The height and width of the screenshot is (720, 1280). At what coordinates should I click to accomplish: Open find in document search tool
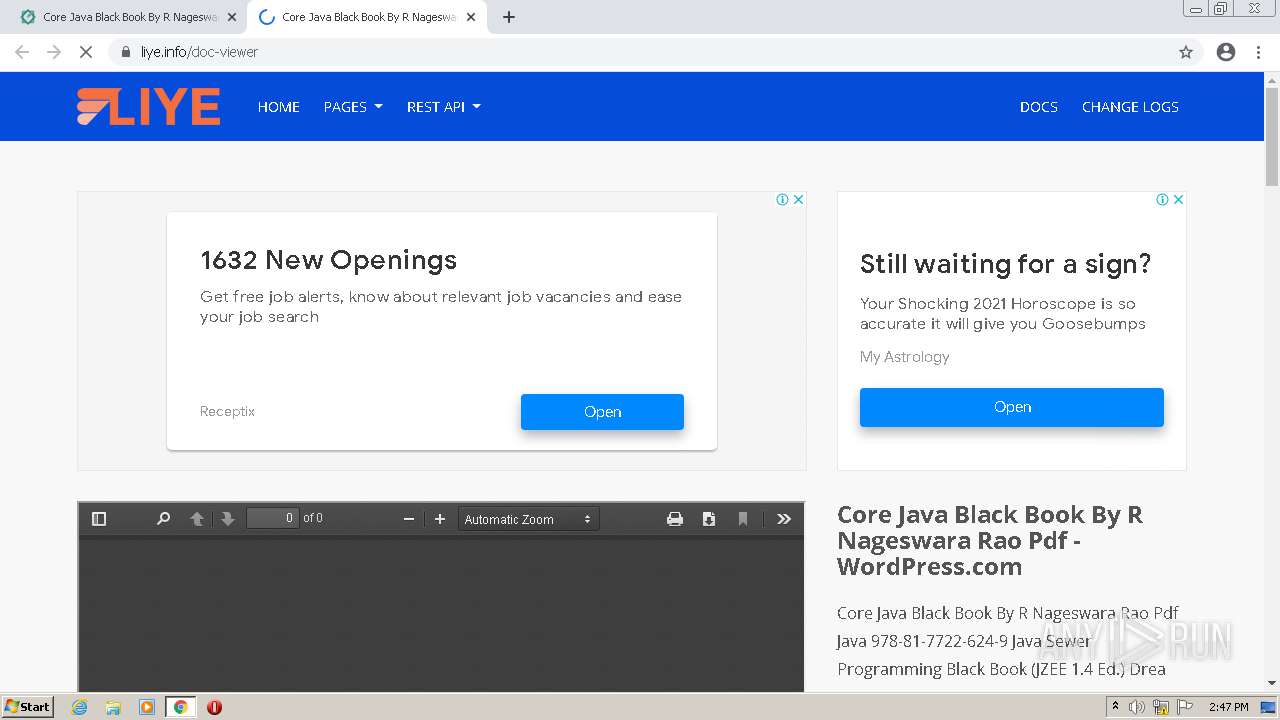point(163,518)
